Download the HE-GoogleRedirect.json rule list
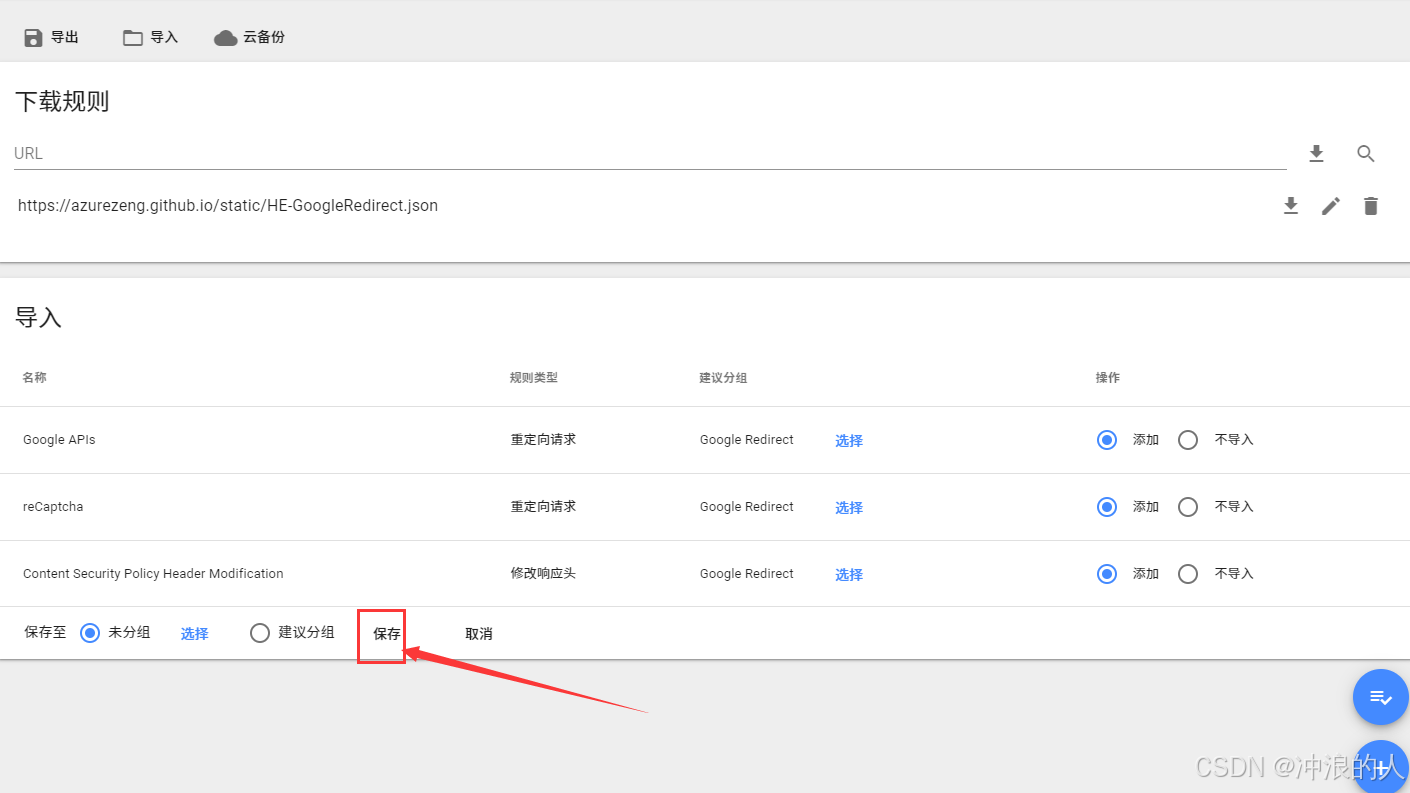Viewport: 1410px width, 793px height. 1291,206
